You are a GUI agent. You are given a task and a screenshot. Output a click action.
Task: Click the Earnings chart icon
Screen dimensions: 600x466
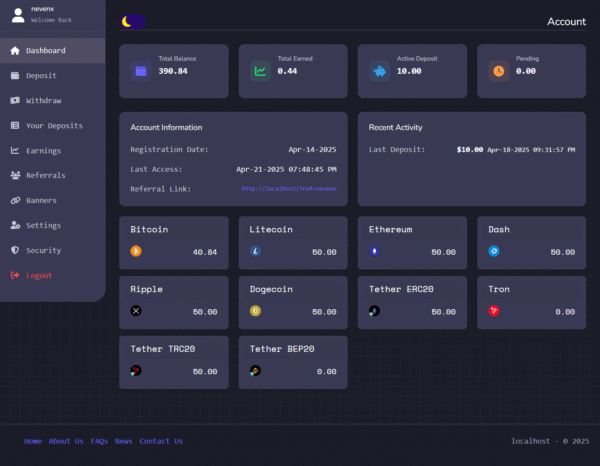(x=15, y=150)
